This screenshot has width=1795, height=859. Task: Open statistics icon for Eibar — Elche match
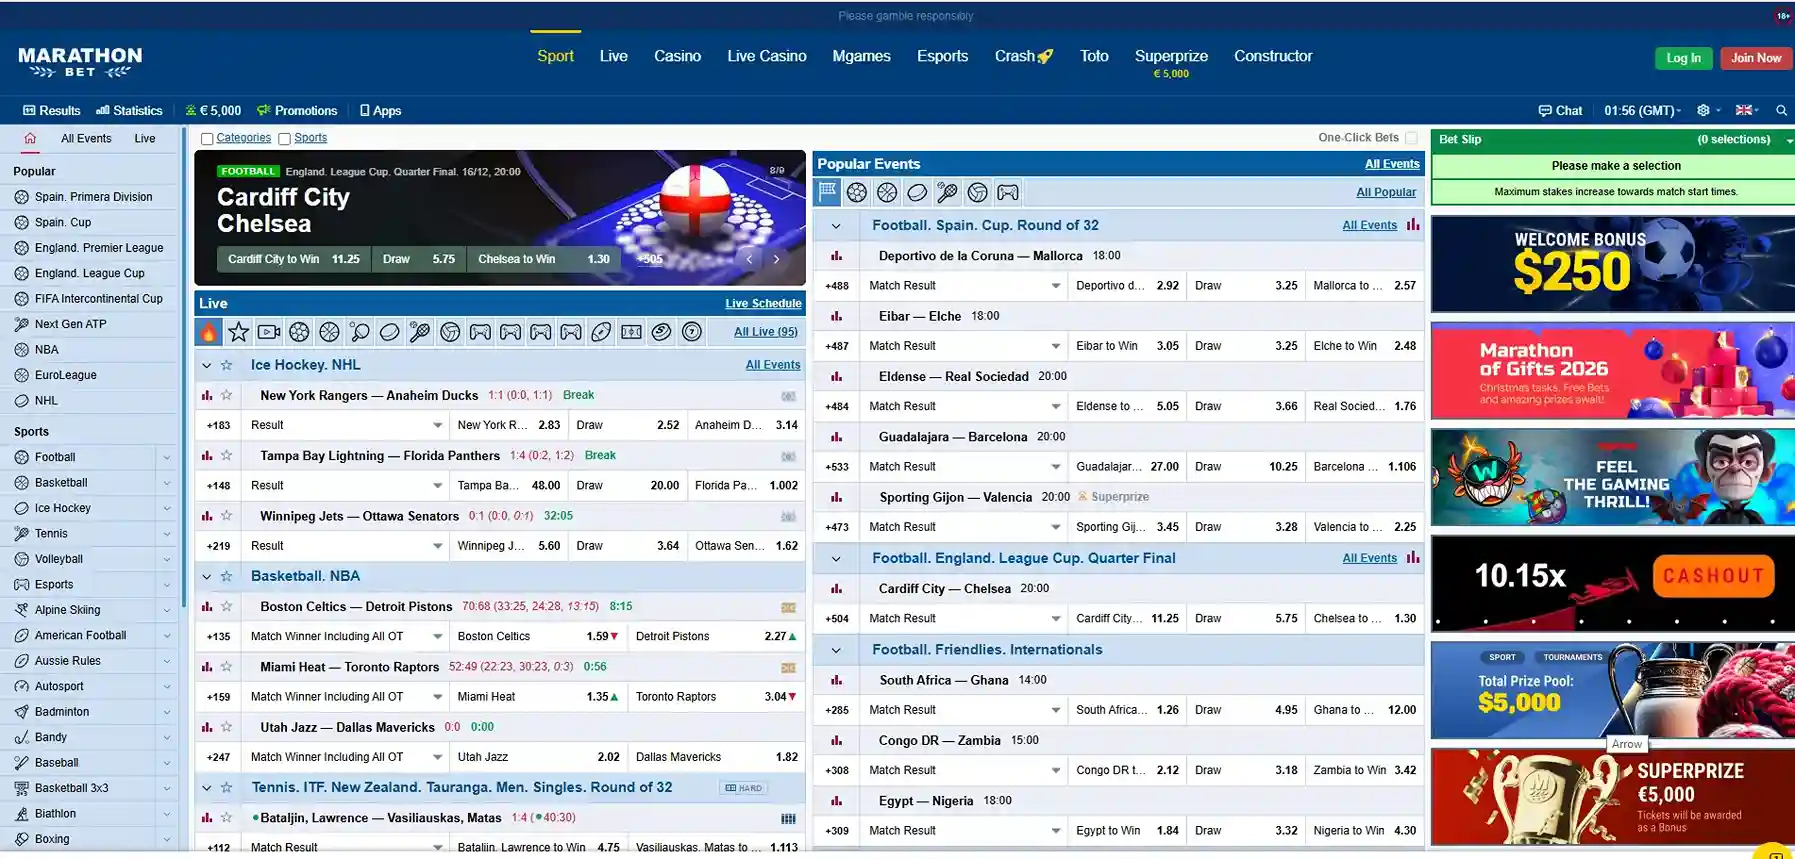(x=836, y=316)
